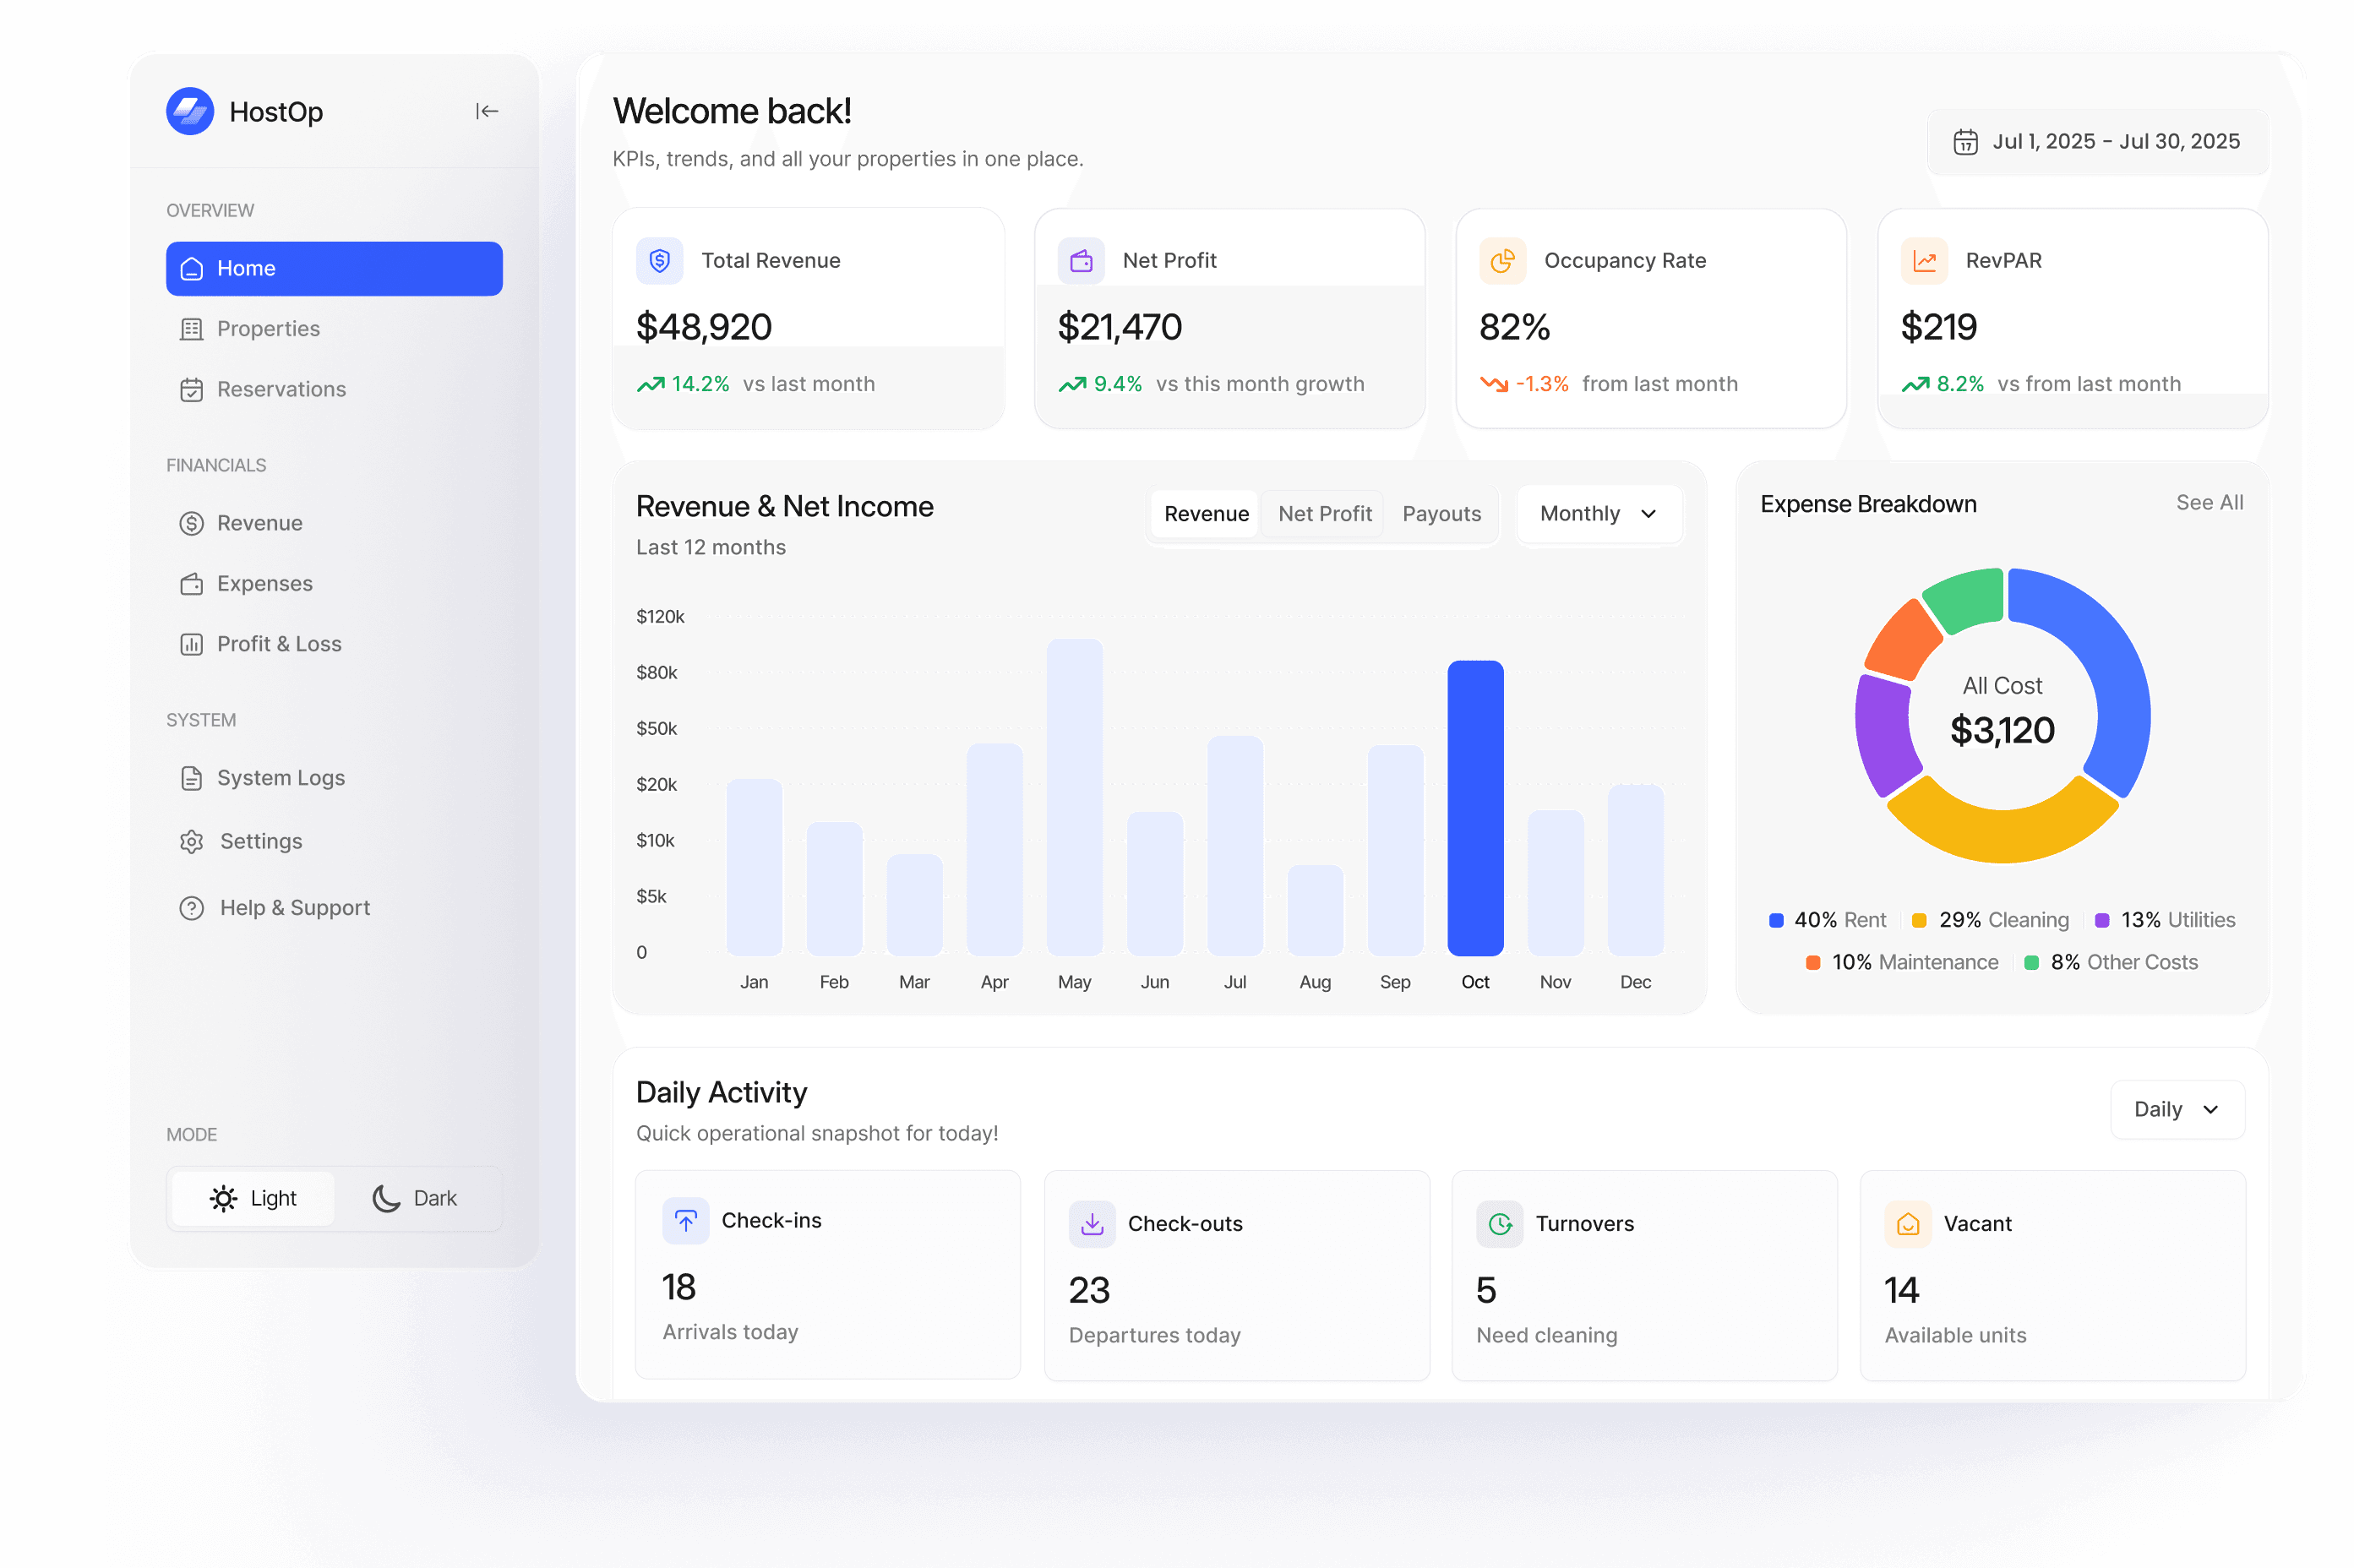2354x1568 pixels.
Task: Switch to Light mode
Action: coord(254,1198)
